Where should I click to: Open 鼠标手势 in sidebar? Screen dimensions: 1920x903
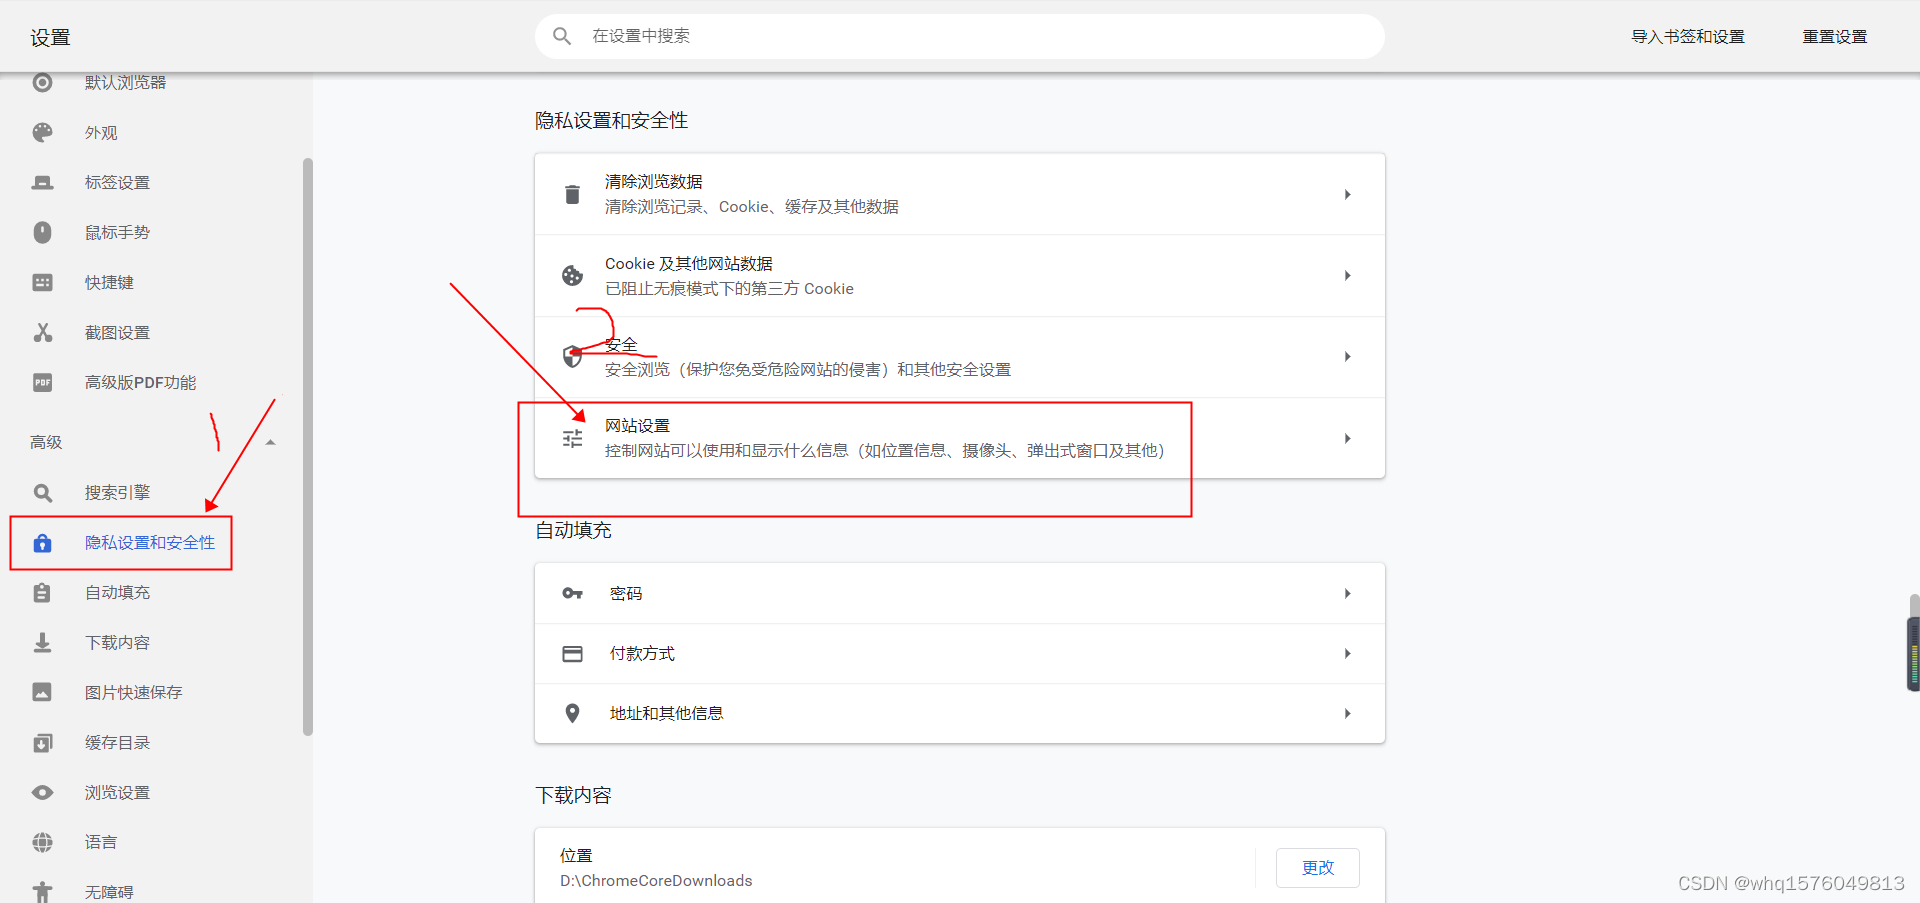tap(117, 232)
